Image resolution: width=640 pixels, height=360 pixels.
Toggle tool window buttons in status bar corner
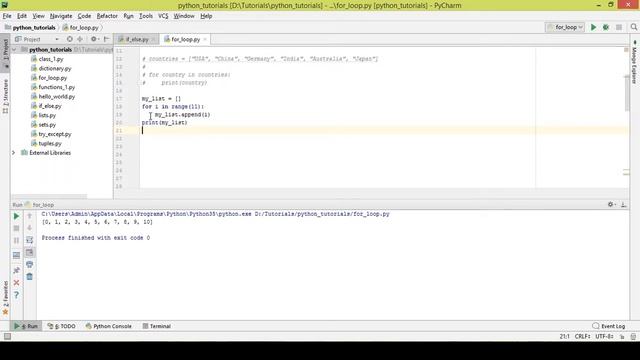[7, 336]
